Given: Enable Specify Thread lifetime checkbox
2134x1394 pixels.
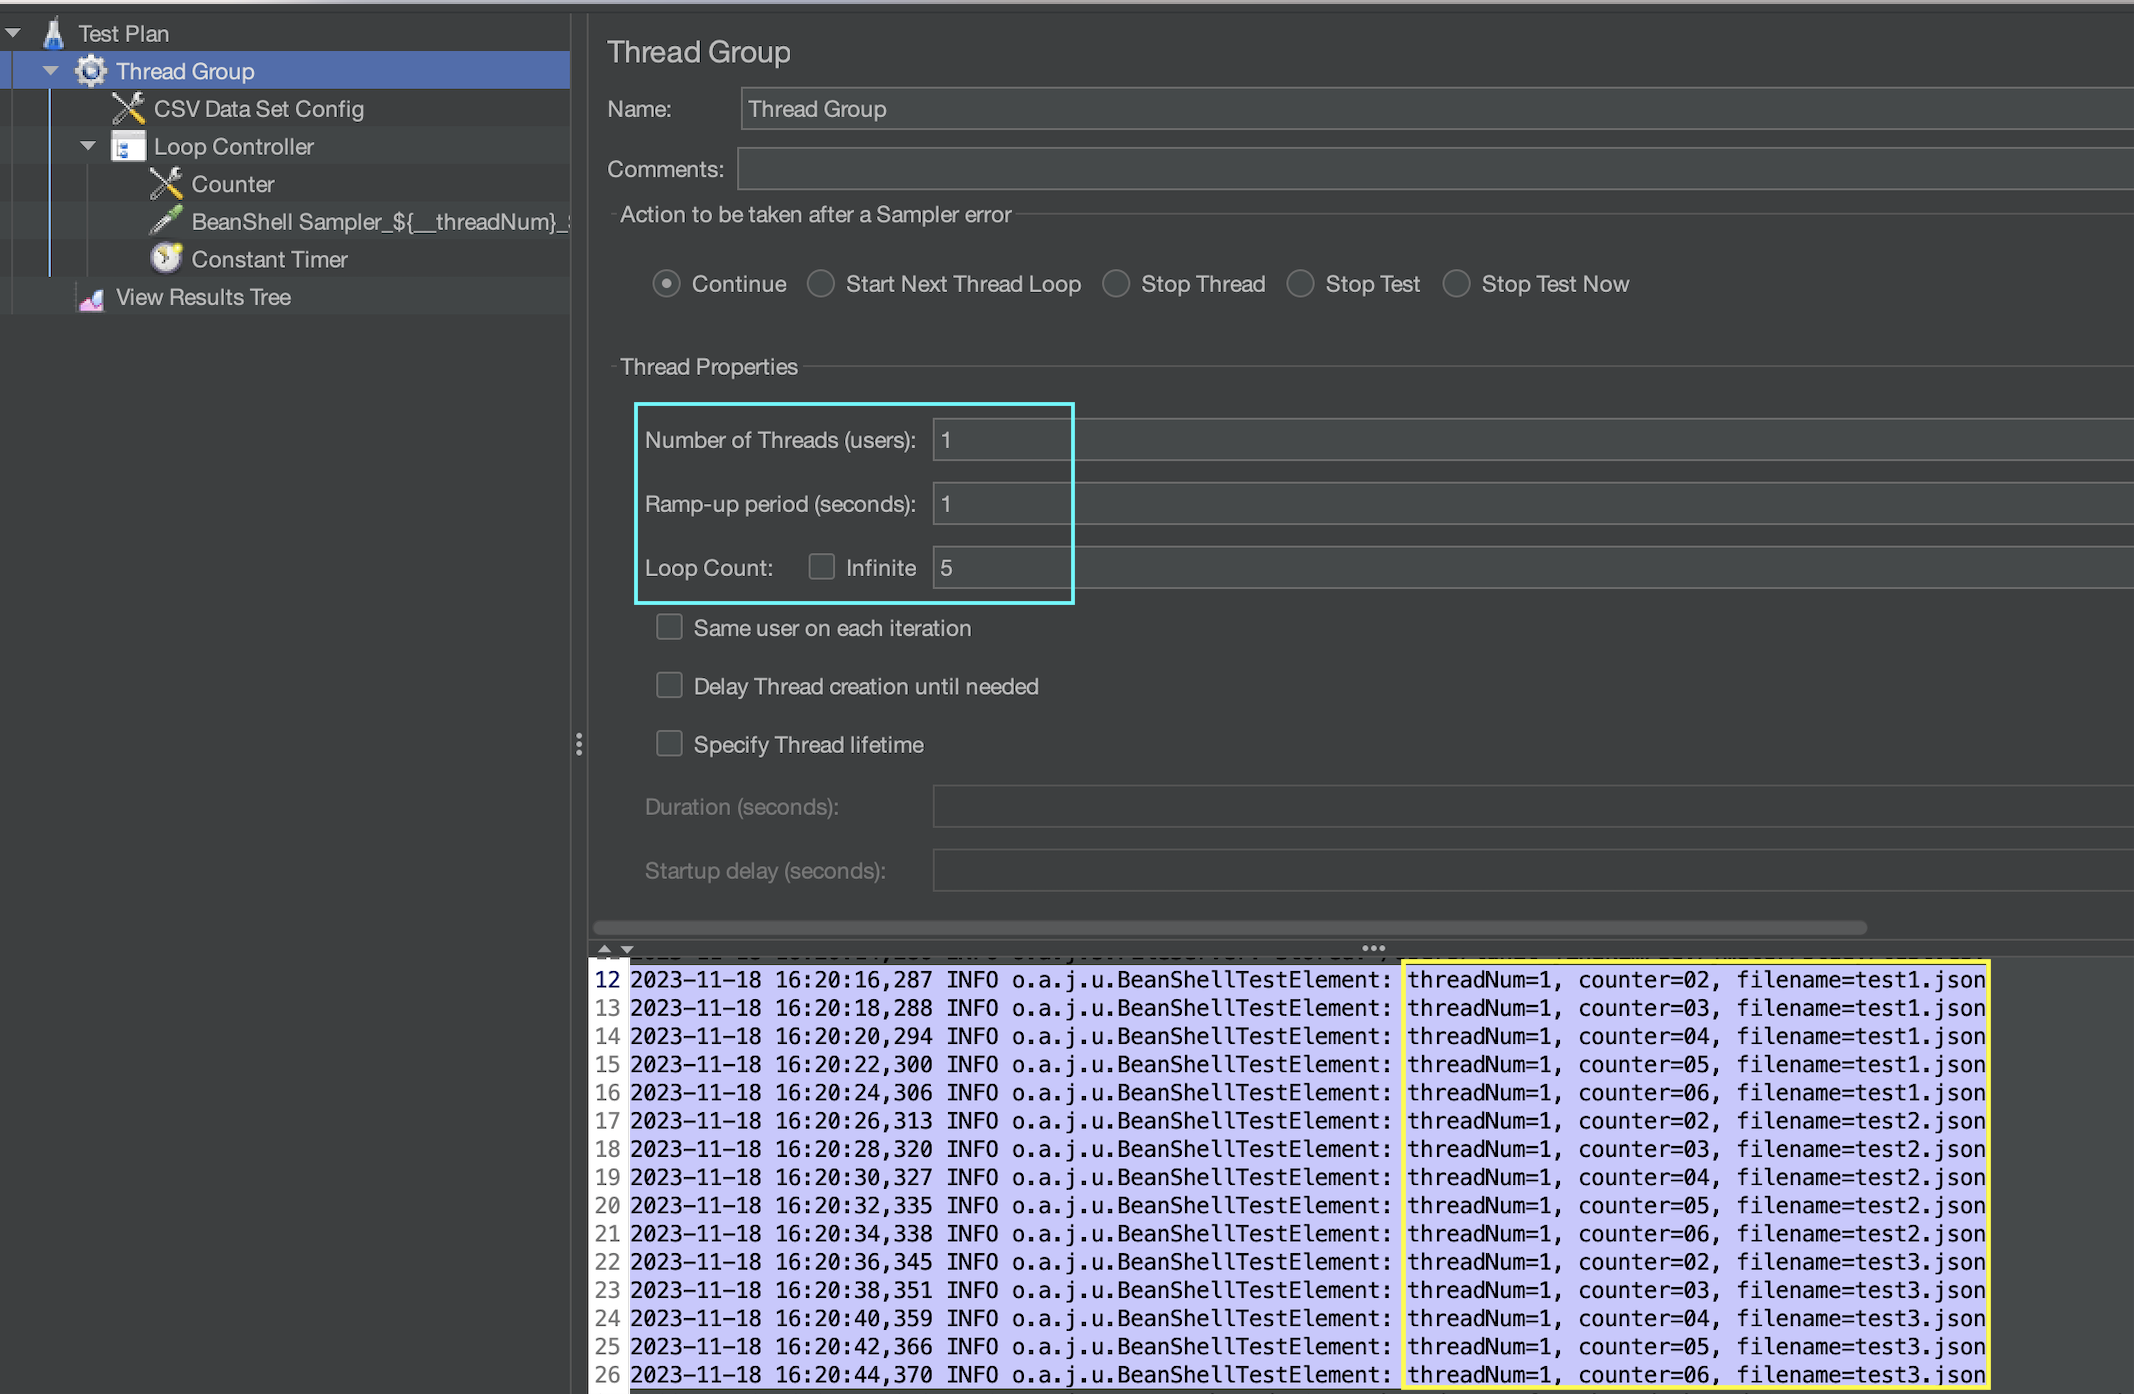Looking at the screenshot, I should (669, 744).
